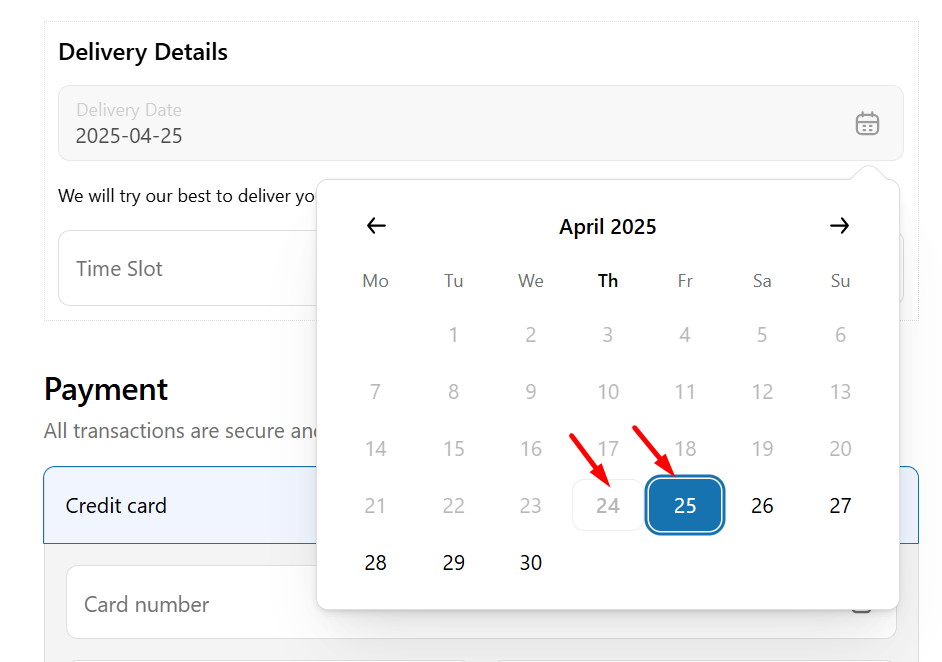Click the April 2025 month heading
This screenshot has height=662, width=942.
(x=607, y=226)
